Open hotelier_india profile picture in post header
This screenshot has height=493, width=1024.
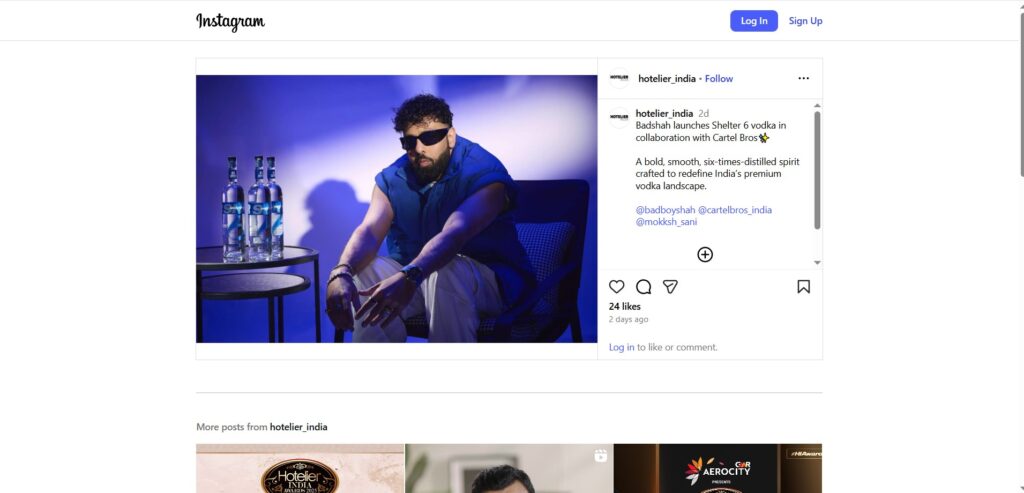click(619, 78)
